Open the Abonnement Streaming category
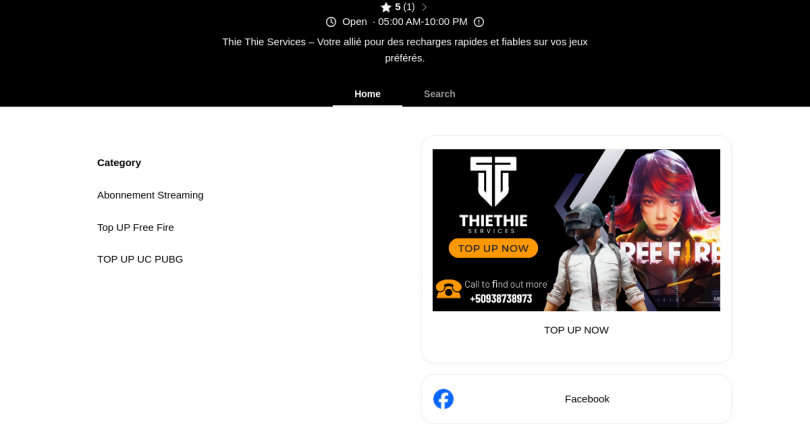This screenshot has width=810, height=424. coord(150,195)
